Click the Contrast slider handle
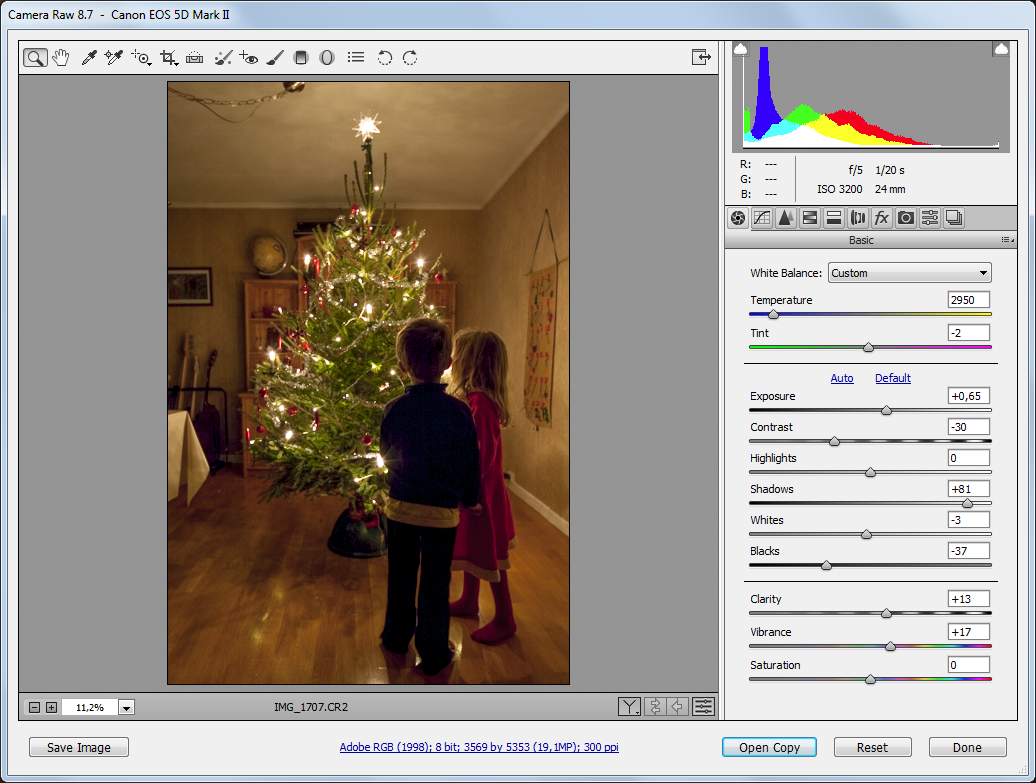 834,441
